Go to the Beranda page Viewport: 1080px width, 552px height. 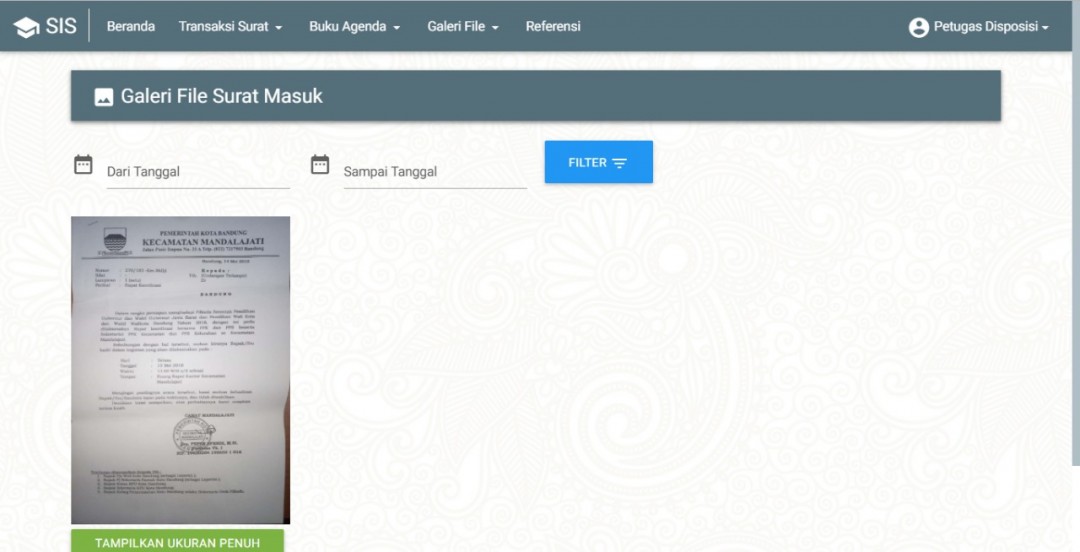click(x=131, y=26)
